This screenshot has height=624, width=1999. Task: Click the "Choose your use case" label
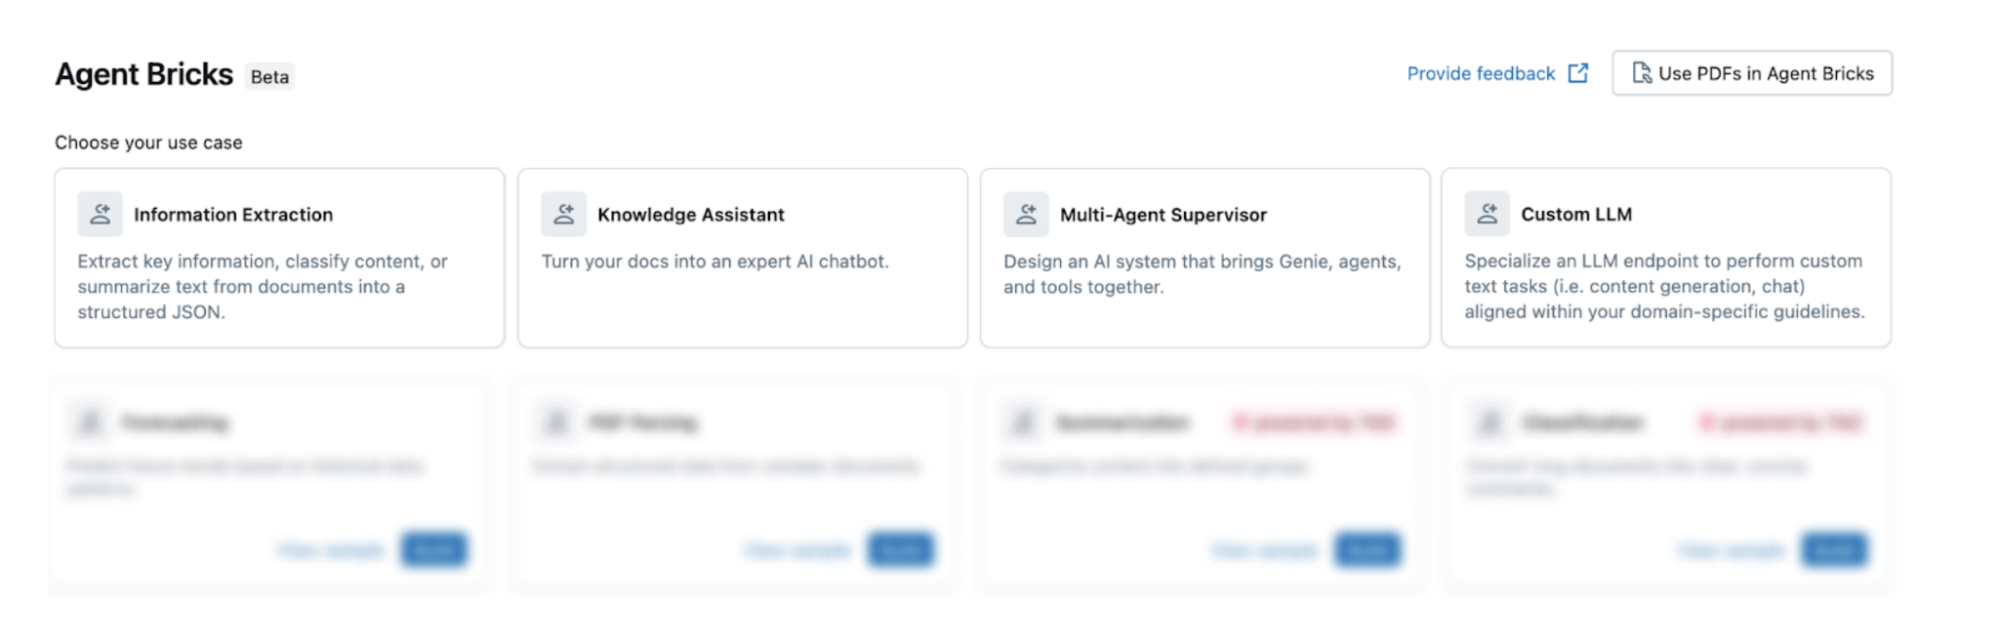click(x=148, y=142)
